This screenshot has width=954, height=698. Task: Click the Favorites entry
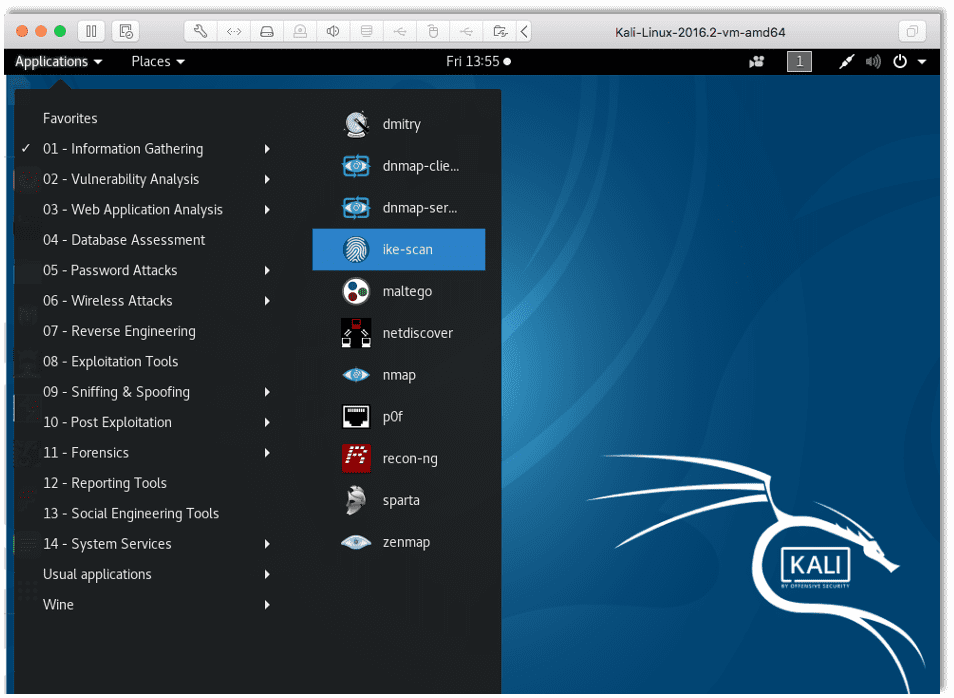[x=70, y=118]
